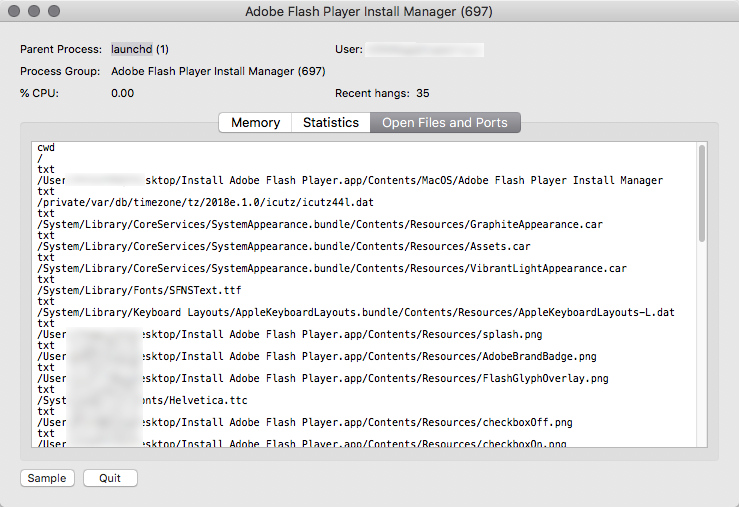Select the Open Files and Ports tab
The height and width of the screenshot is (507, 739).
coord(445,123)
